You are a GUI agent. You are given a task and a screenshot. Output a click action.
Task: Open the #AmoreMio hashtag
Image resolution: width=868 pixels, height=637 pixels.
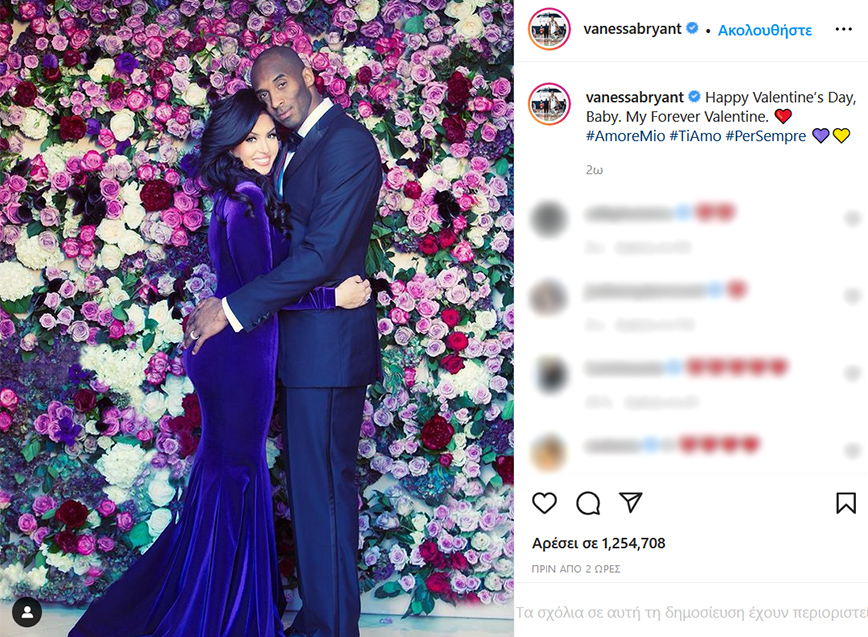626,136
